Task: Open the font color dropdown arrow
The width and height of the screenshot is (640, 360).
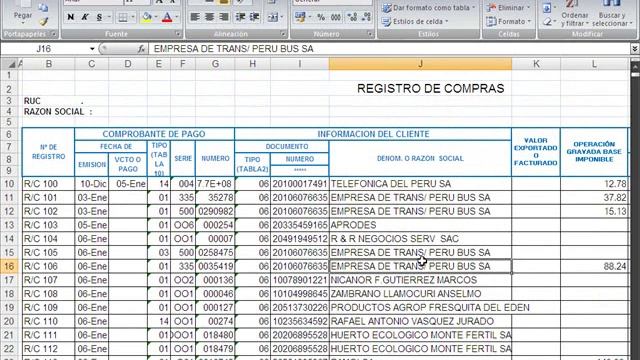Action: pyautogui.click(x=177, y=17)
